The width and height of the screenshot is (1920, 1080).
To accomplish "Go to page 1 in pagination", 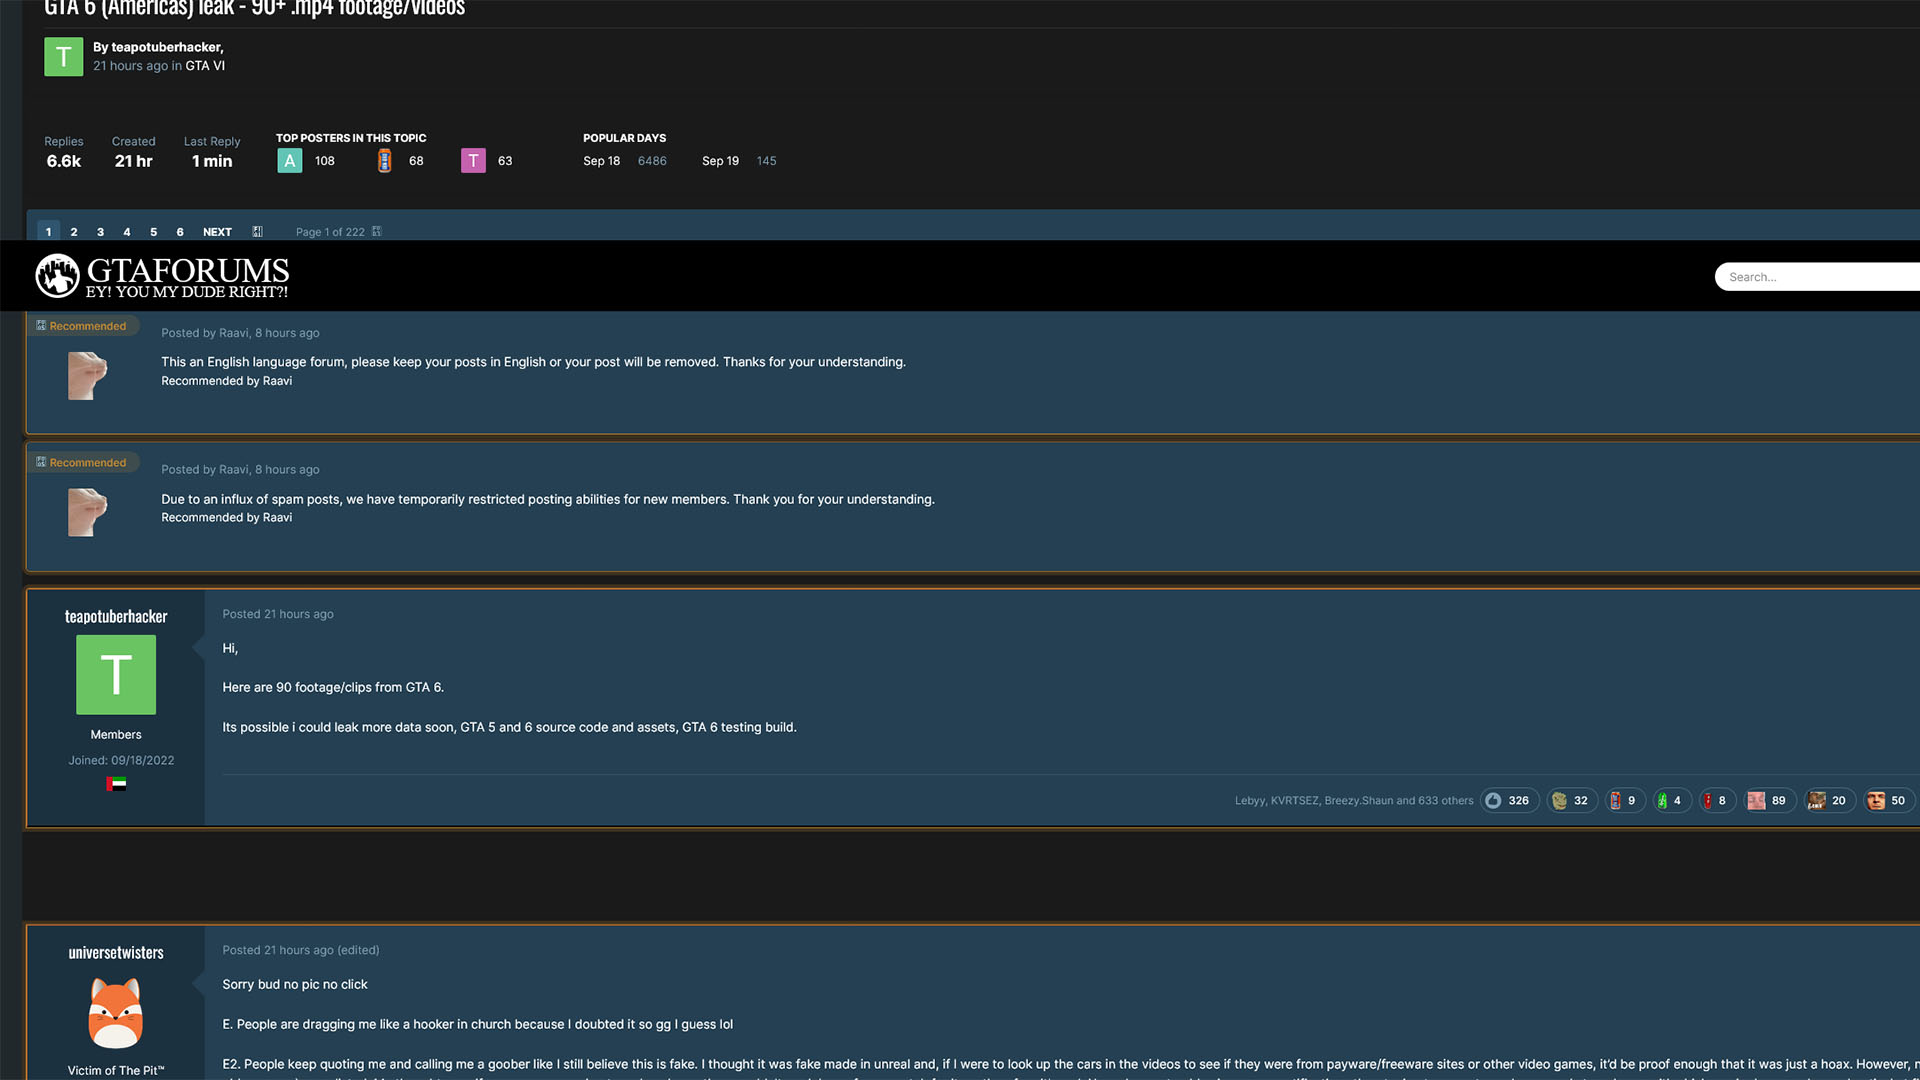I will point(48,232).
